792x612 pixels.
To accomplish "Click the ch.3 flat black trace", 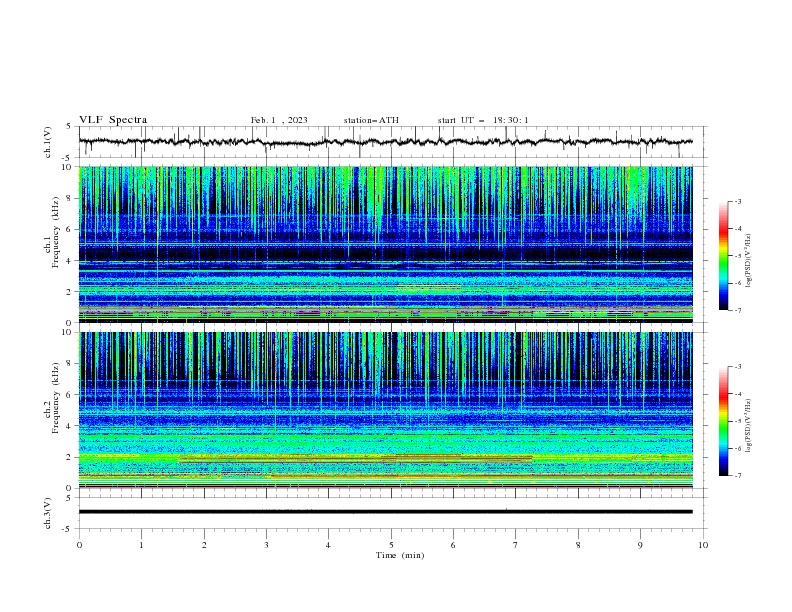I will point(385,512).
